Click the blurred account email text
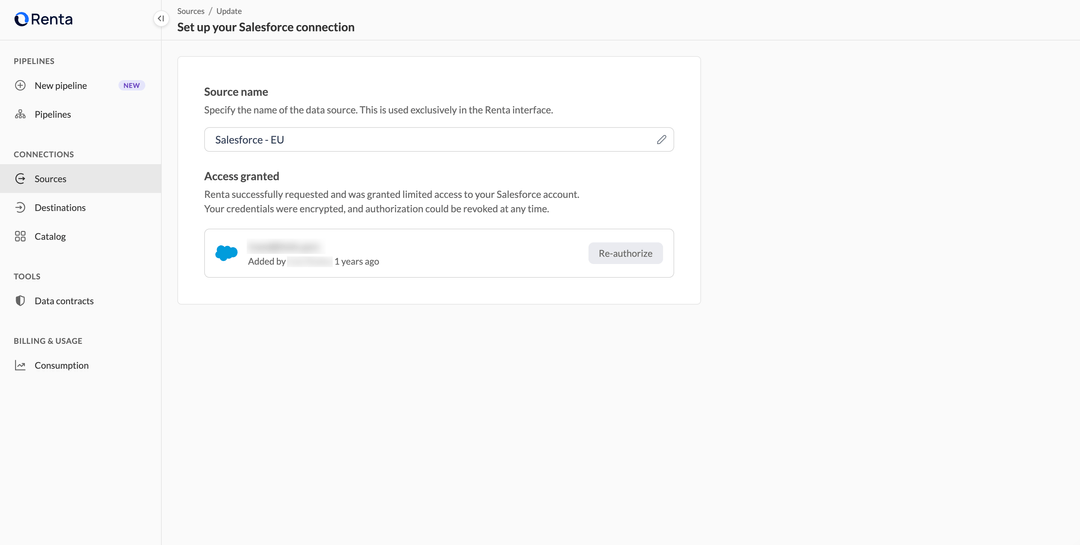Screen dimensions: 1080x545 285,247
